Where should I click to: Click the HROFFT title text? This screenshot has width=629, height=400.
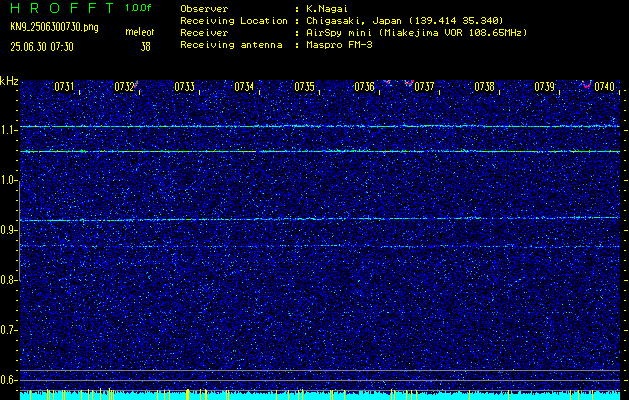pos(62,8)
